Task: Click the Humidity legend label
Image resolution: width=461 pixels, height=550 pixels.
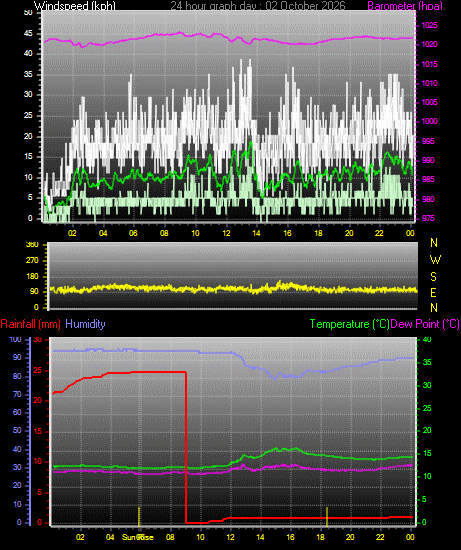Action: (85, 323)
